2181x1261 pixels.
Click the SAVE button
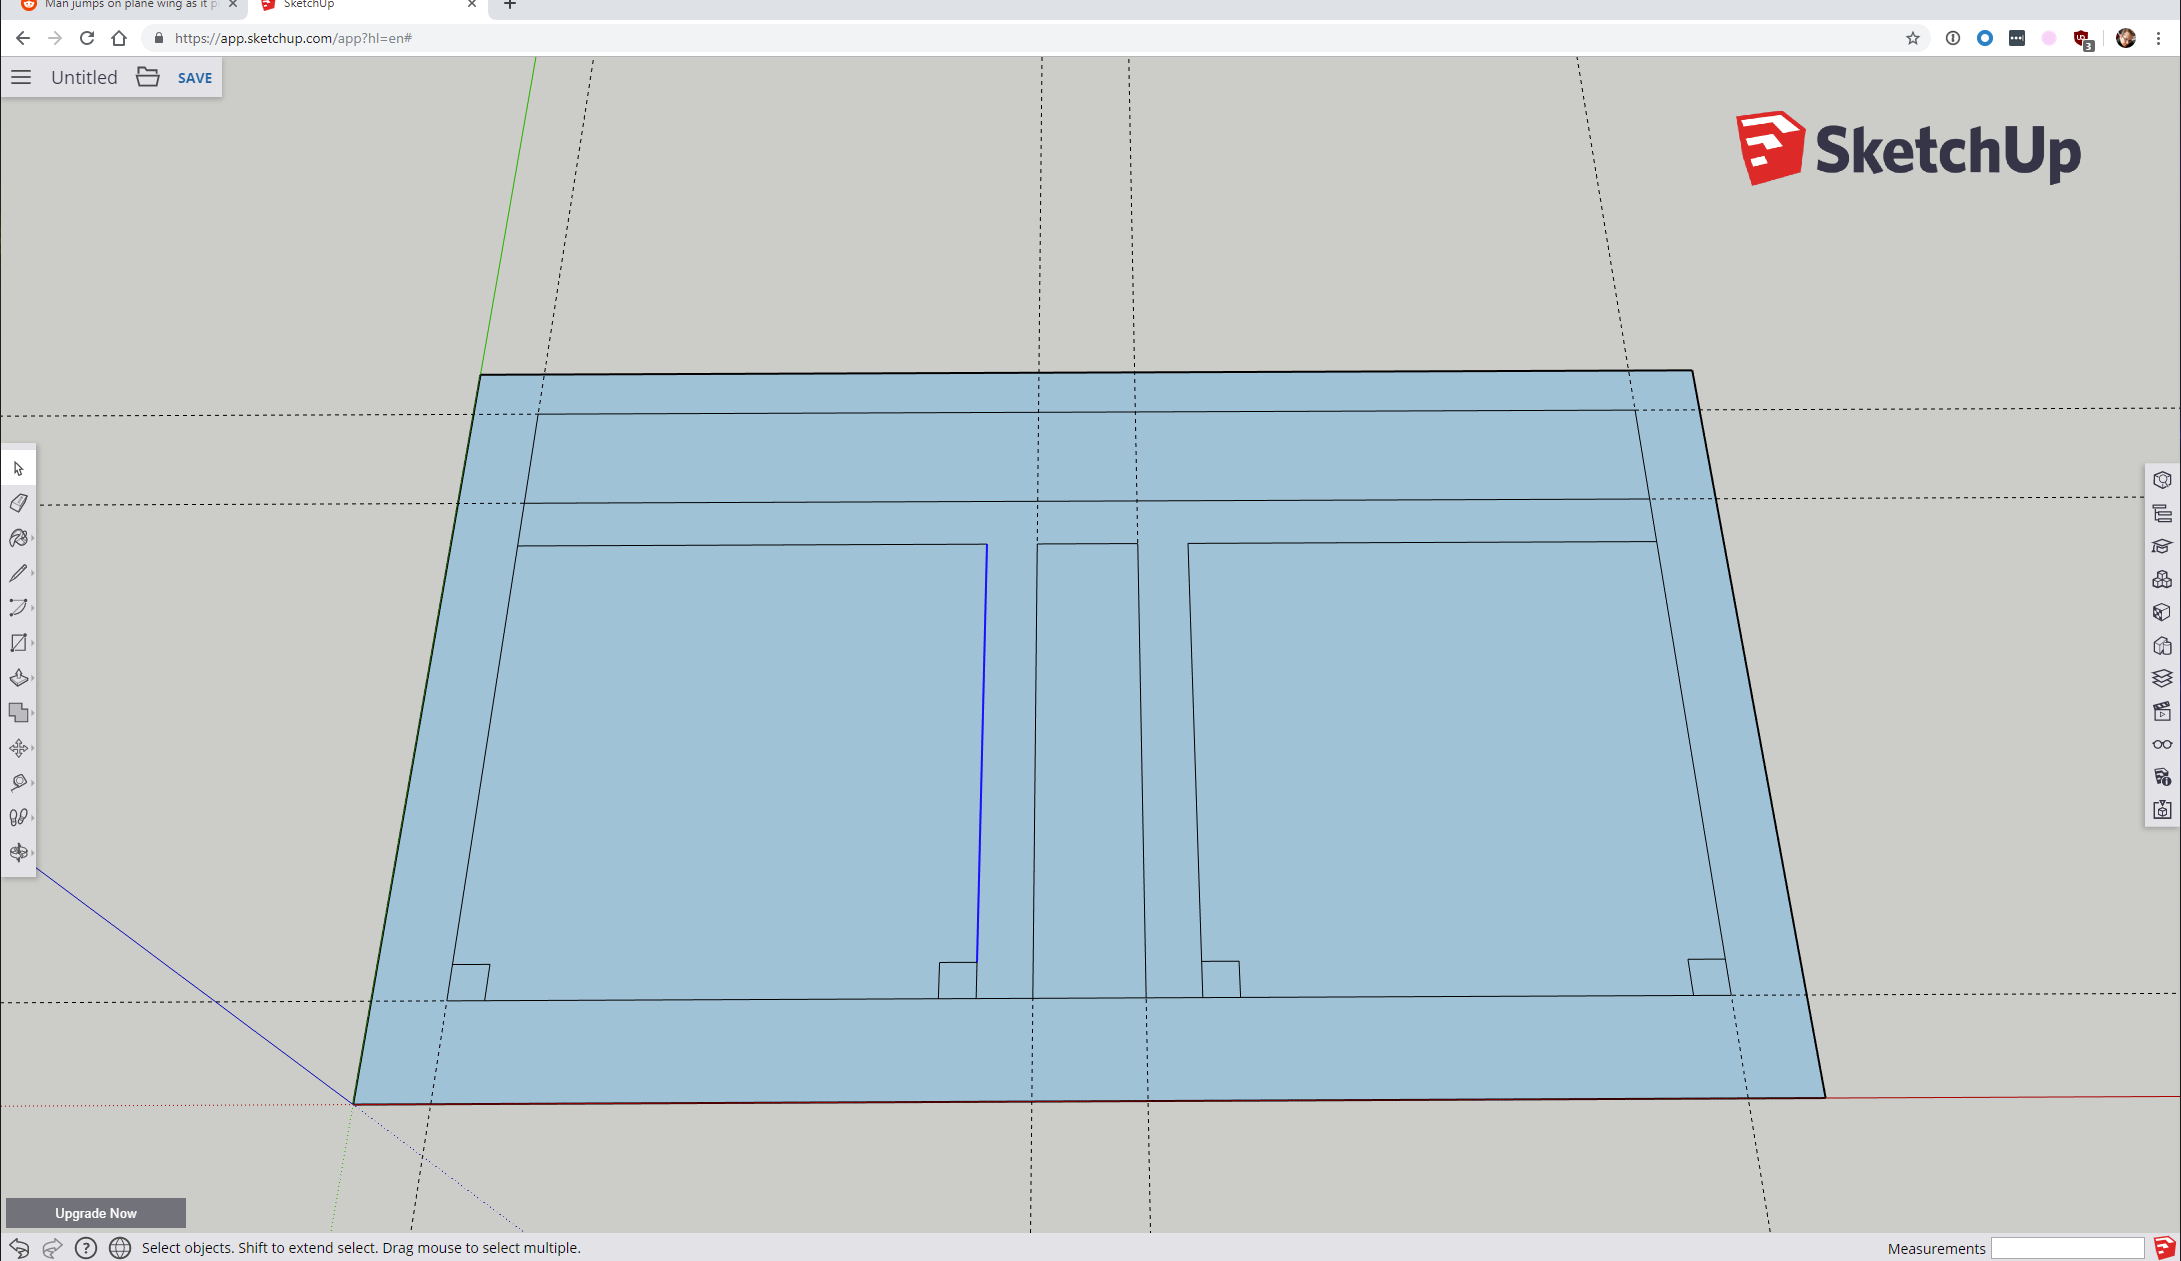(x=194, y=78)
